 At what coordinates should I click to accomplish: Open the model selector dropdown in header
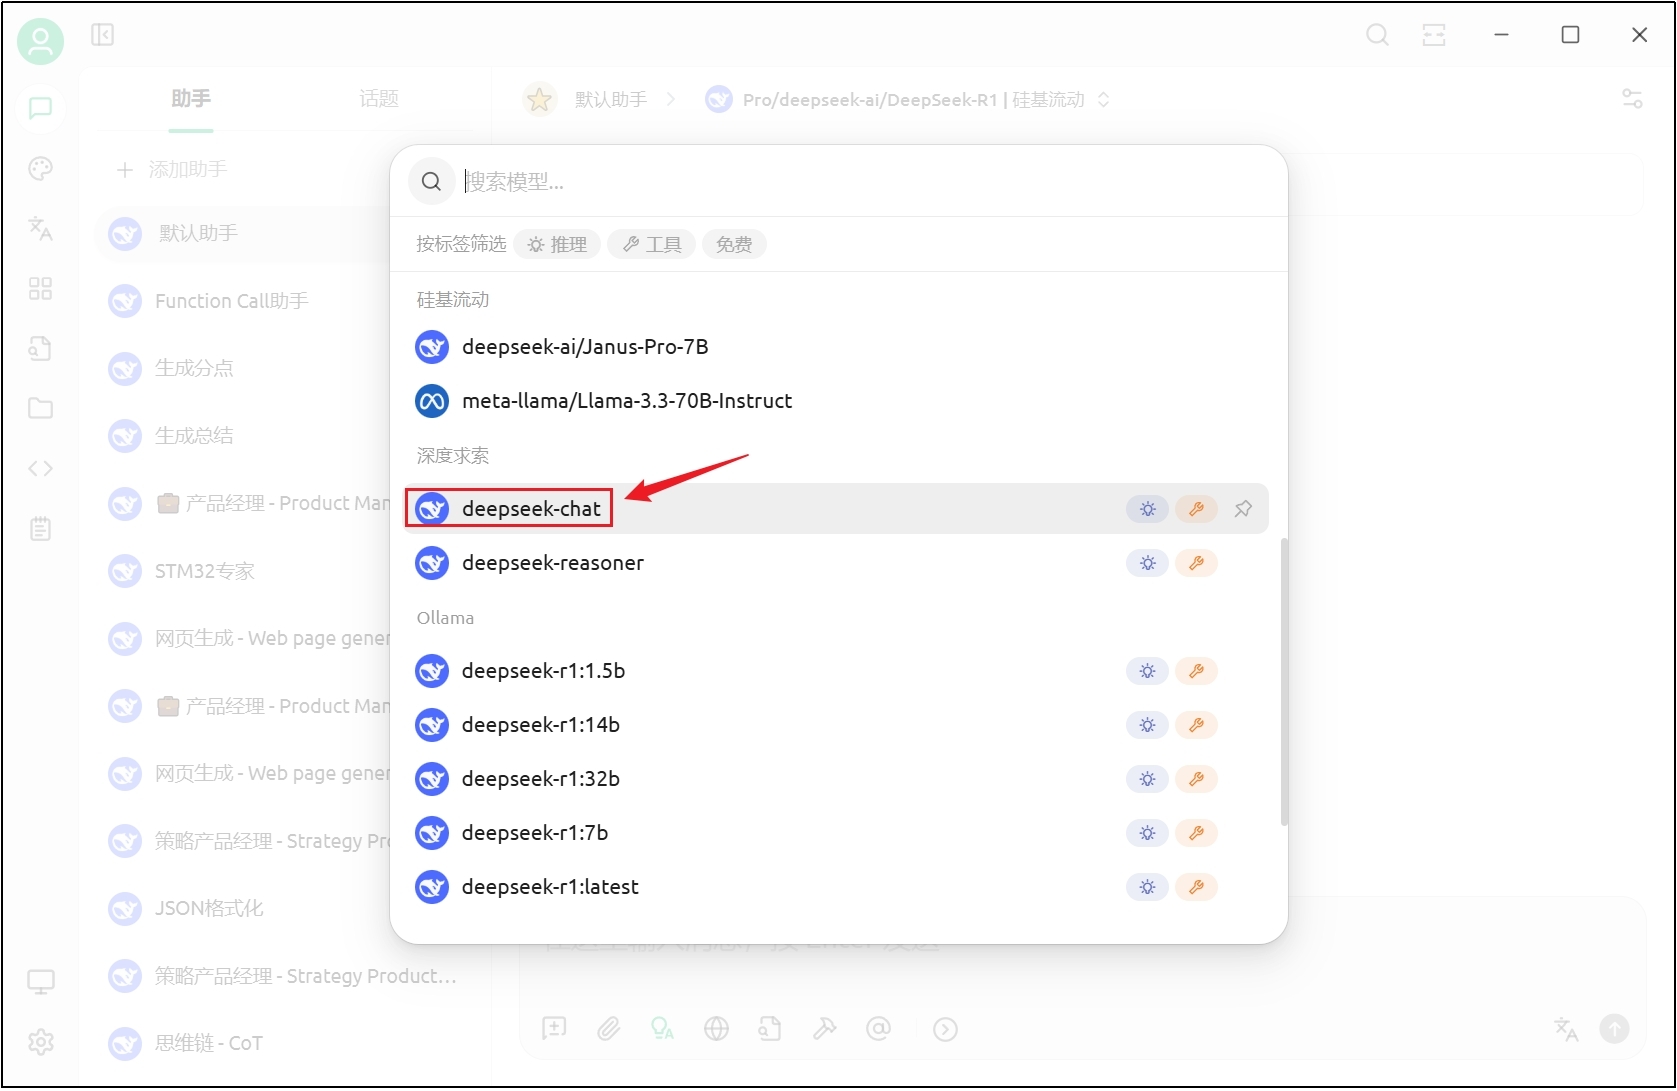(908, 100)
